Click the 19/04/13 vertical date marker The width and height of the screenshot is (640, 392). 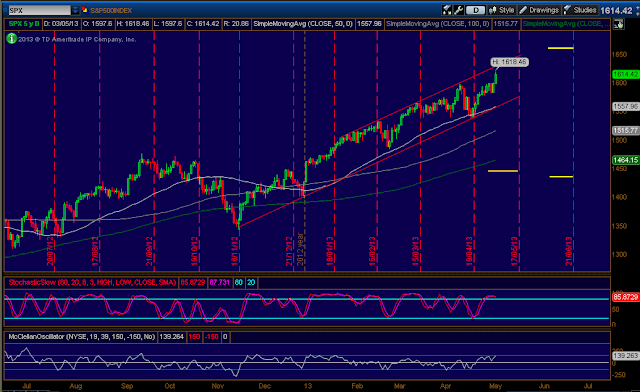pos(470,251)
